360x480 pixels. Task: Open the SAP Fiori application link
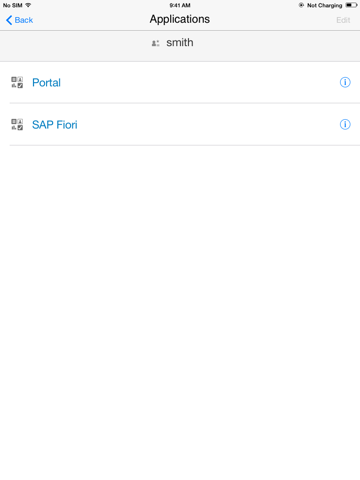click(55, 125)
